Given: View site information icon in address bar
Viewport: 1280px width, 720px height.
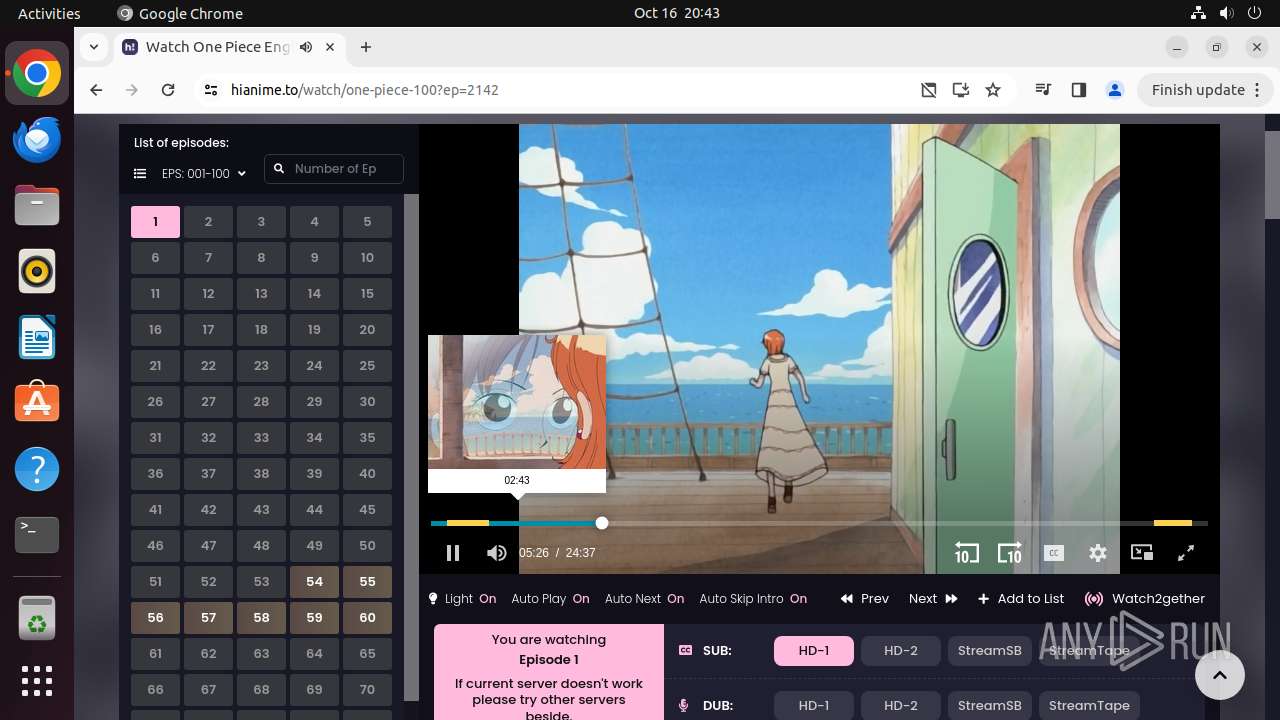Looking at the screenshot, I should [x=210, y=90].
